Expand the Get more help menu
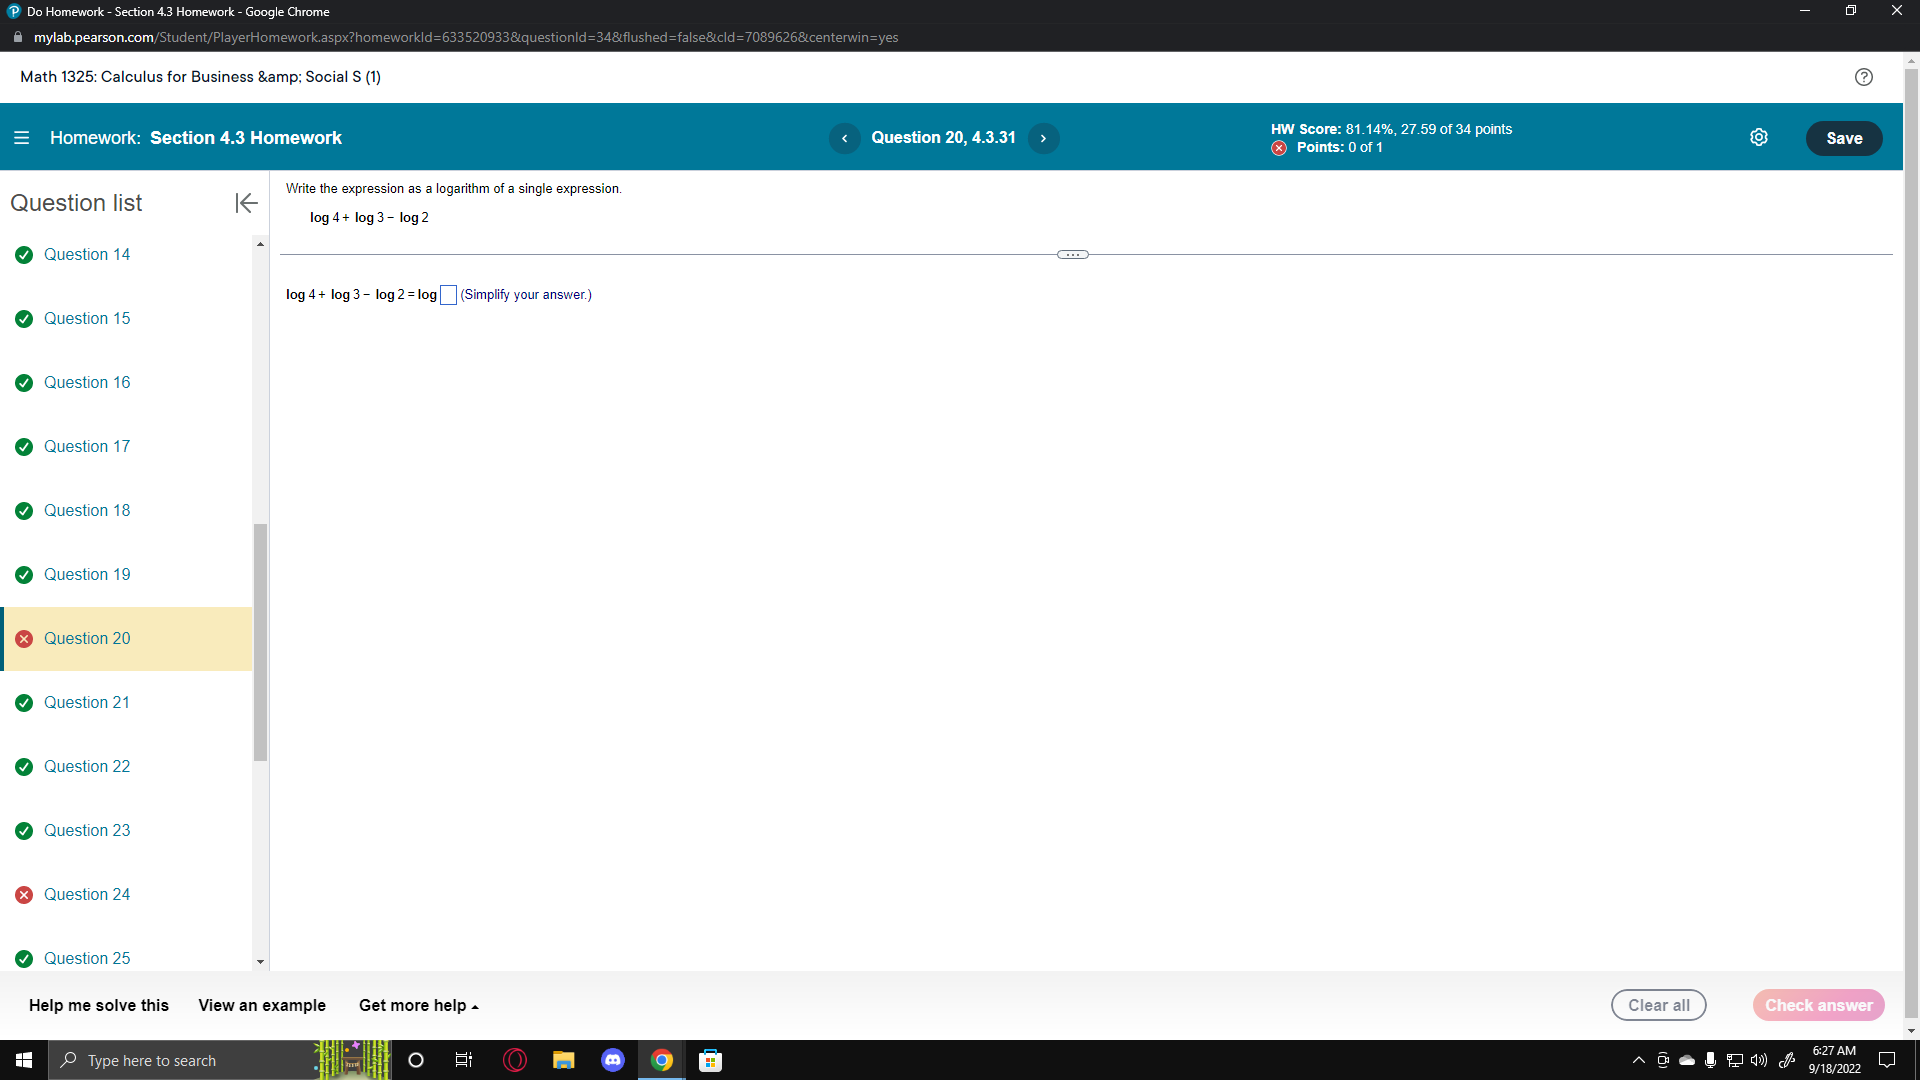This screenshot has height=1080, width=1920. [418, 1005]
